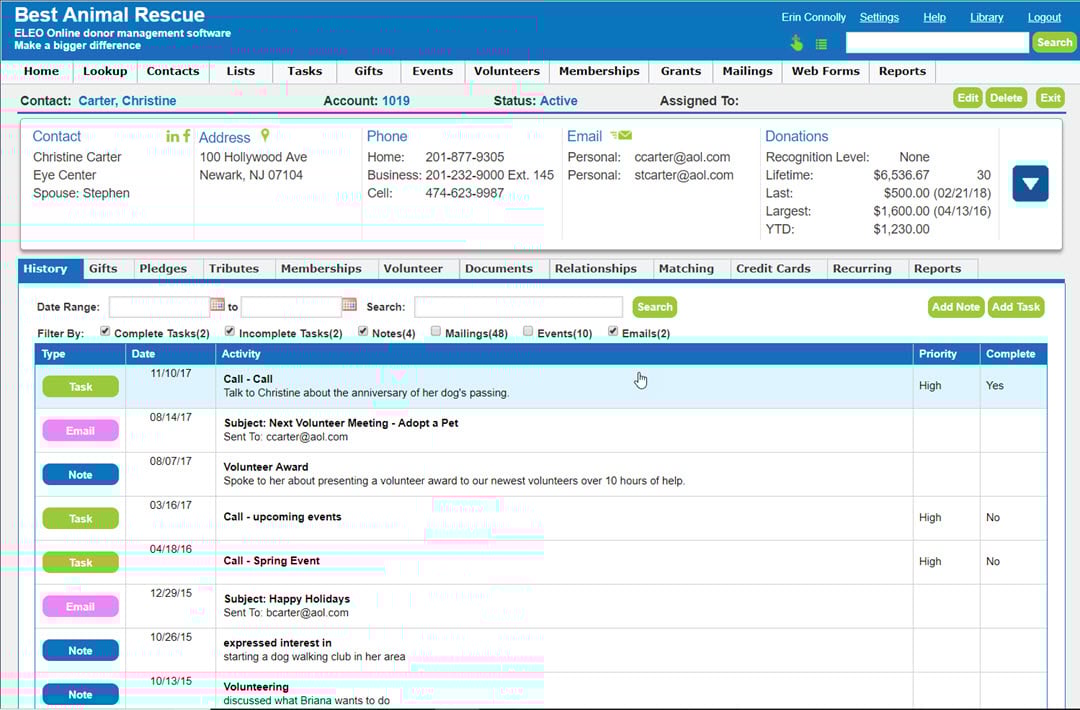The height and width of the screenshot is (710, 1080).
Task: Select the Recurring tab
Action: click(x=862, y=269)
